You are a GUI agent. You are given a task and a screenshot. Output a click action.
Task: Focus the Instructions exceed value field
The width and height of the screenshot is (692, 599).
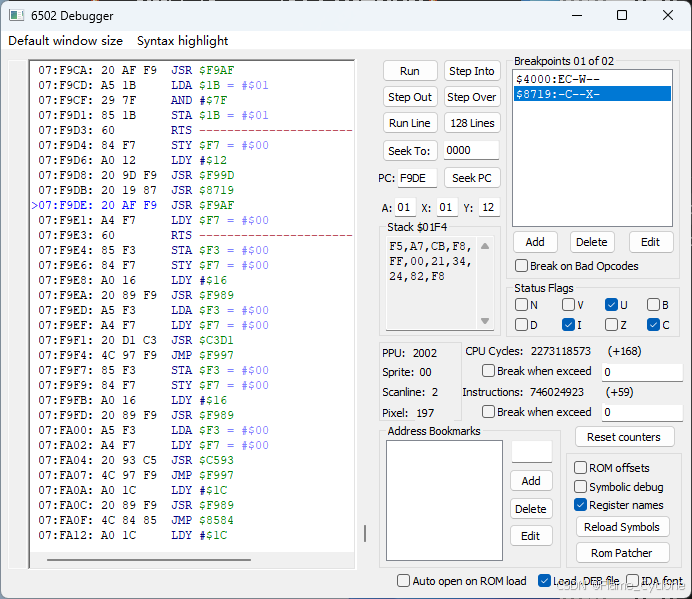642,412
